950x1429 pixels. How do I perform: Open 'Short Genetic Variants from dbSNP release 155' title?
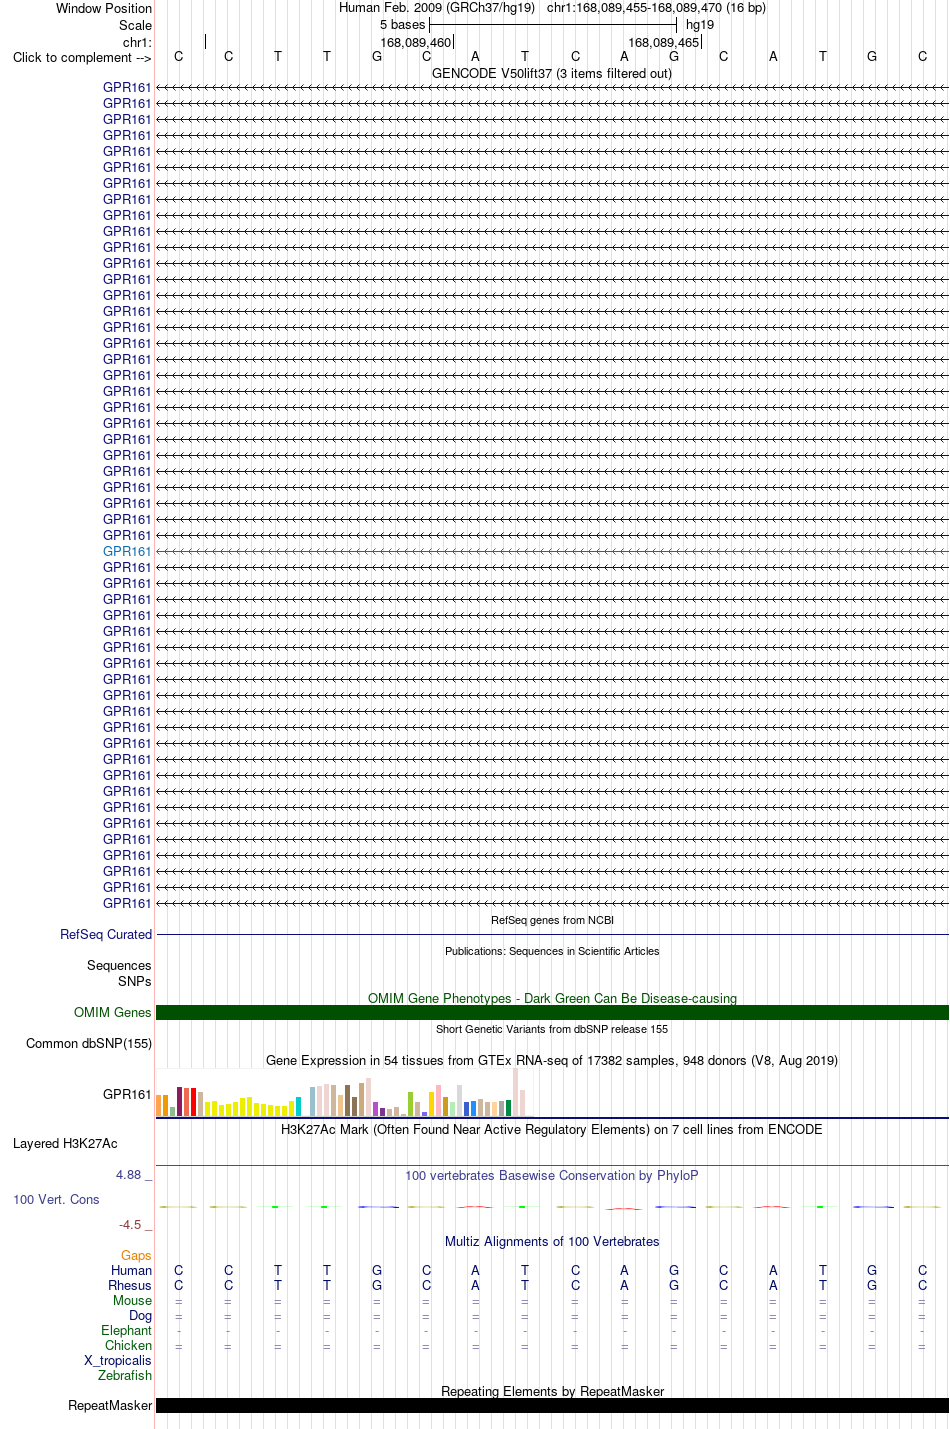coord(552,1029)
